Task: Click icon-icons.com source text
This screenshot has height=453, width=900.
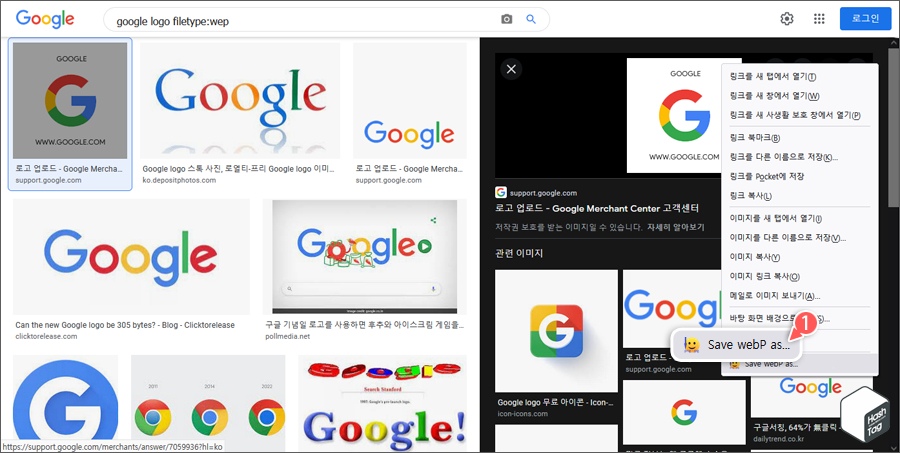Action: pyautogui.click(x=521, y=413)
